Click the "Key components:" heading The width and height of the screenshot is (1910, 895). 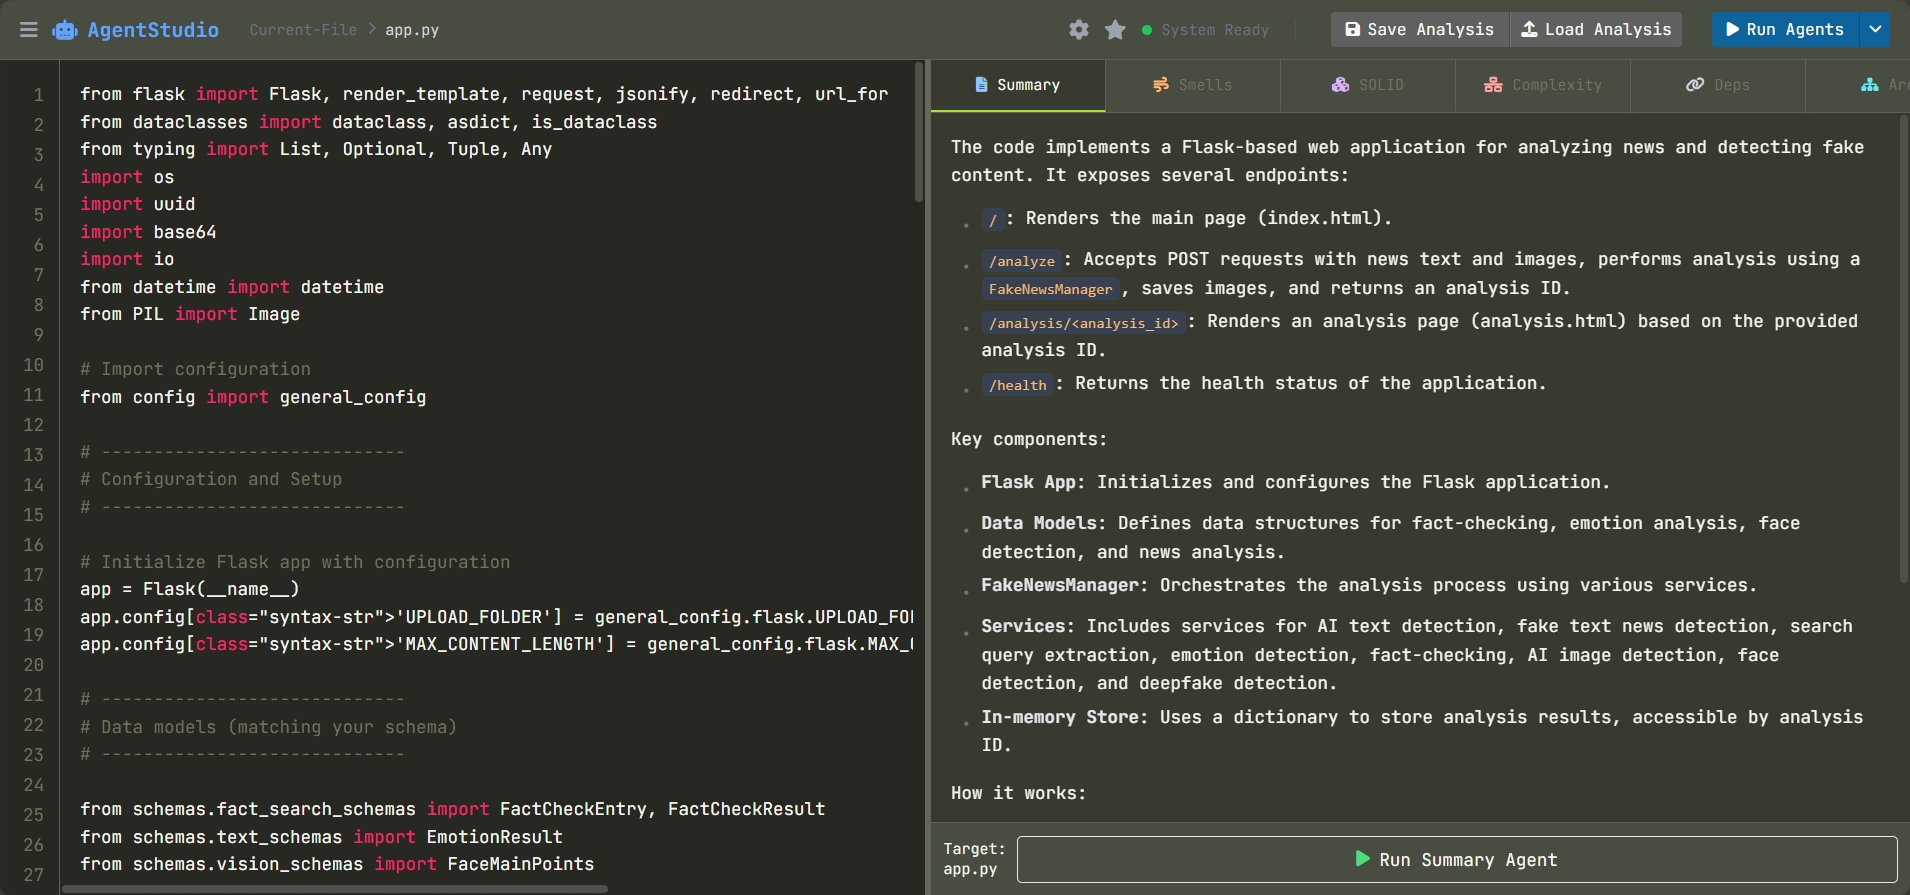1029,439
